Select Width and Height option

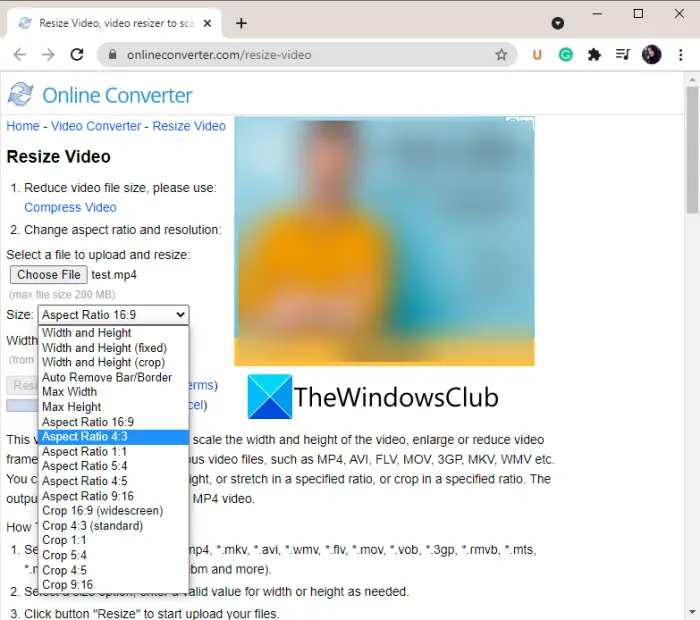click(113, 333)
